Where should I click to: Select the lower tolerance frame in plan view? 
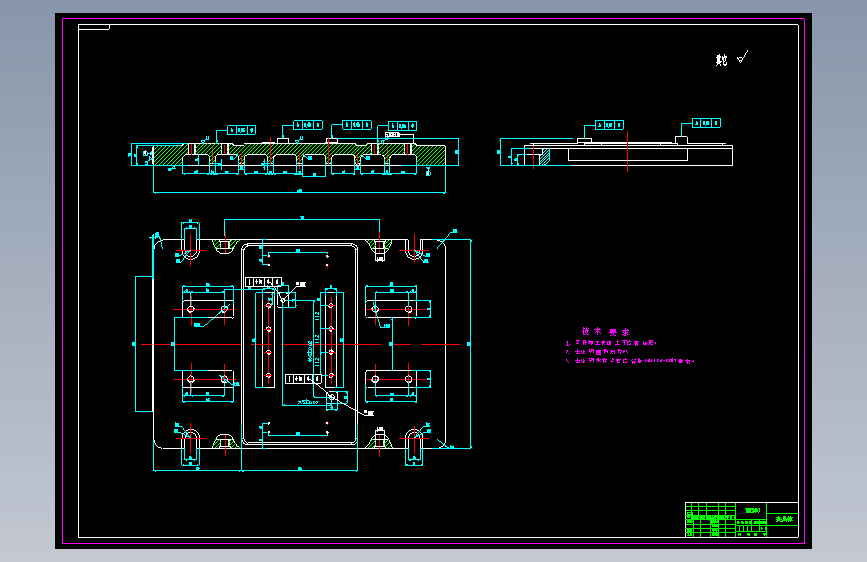tap(303, 379)
